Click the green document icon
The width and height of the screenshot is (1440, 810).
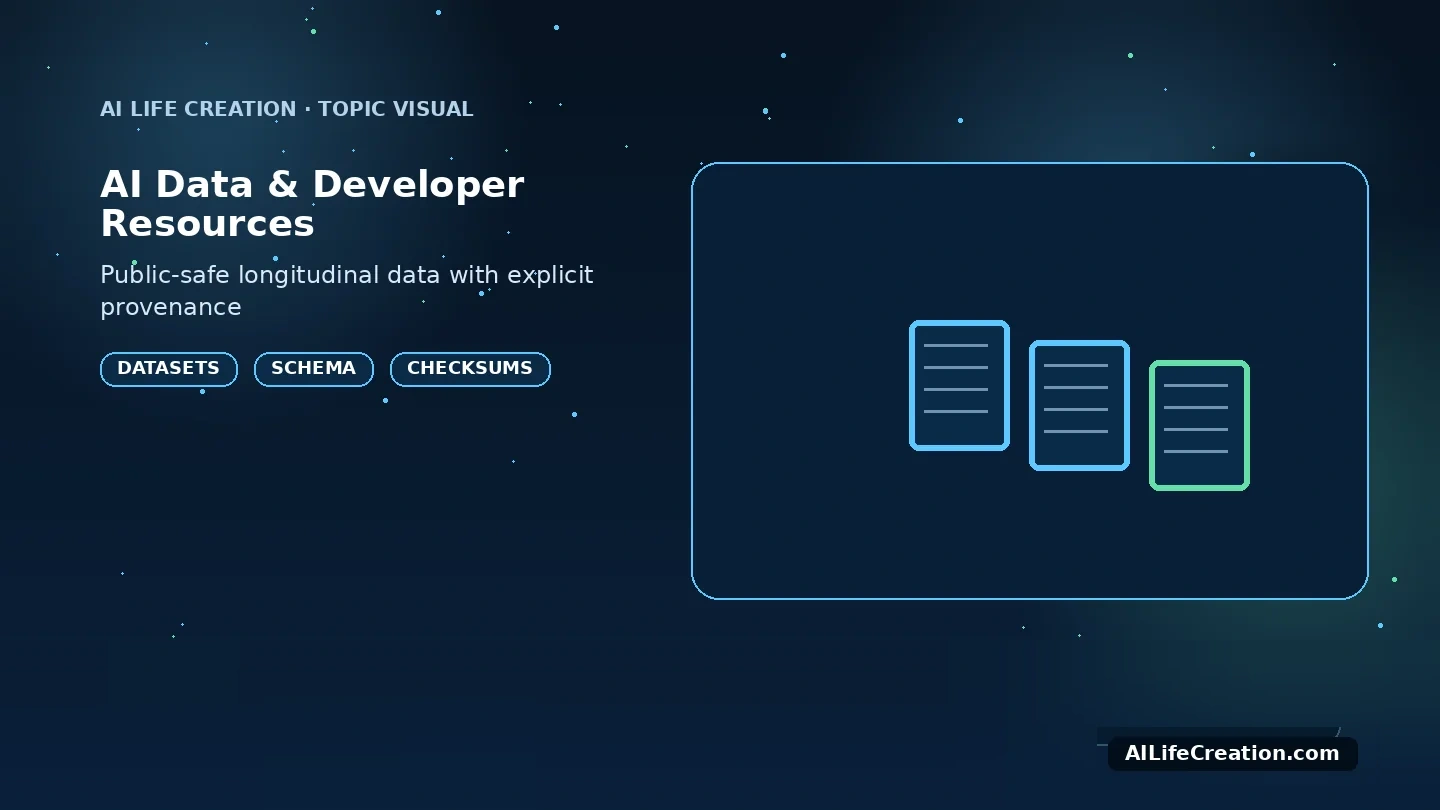(x=1199, y=425)
